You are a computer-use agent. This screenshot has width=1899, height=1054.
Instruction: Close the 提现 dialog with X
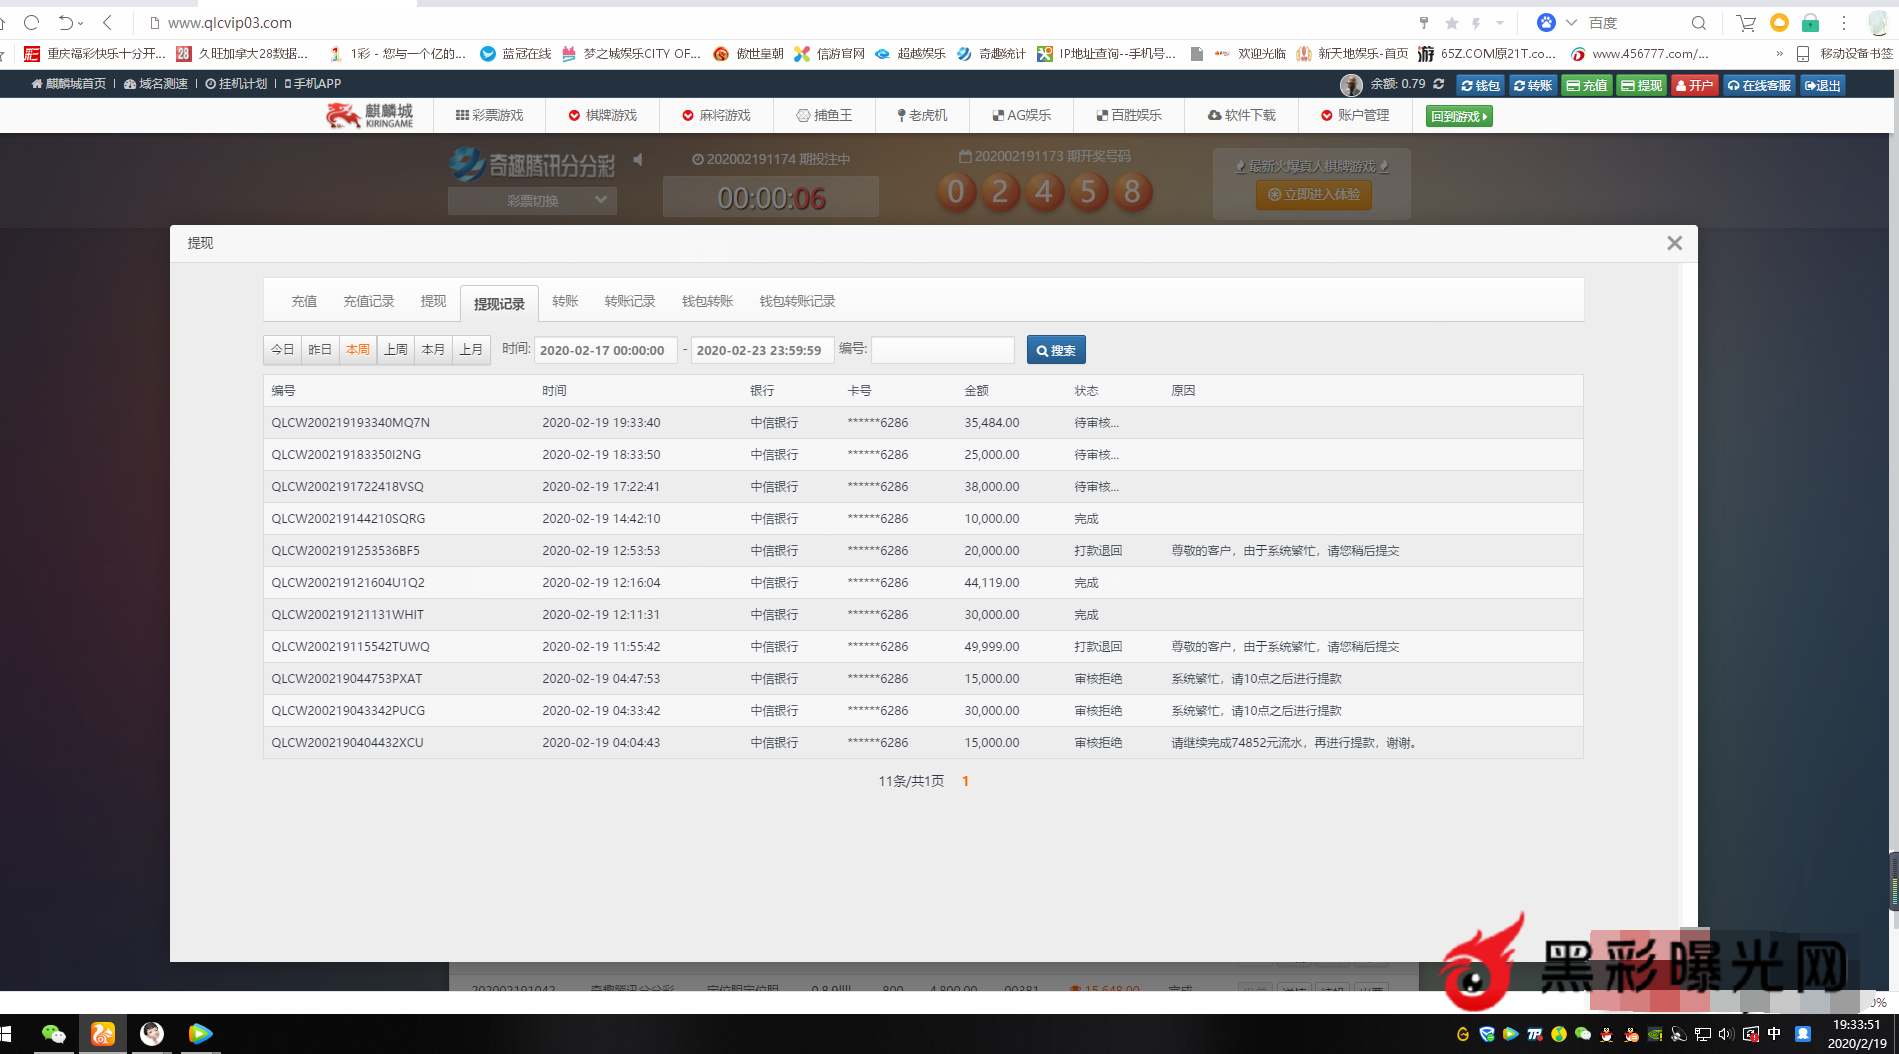(x=1674, y=243)
